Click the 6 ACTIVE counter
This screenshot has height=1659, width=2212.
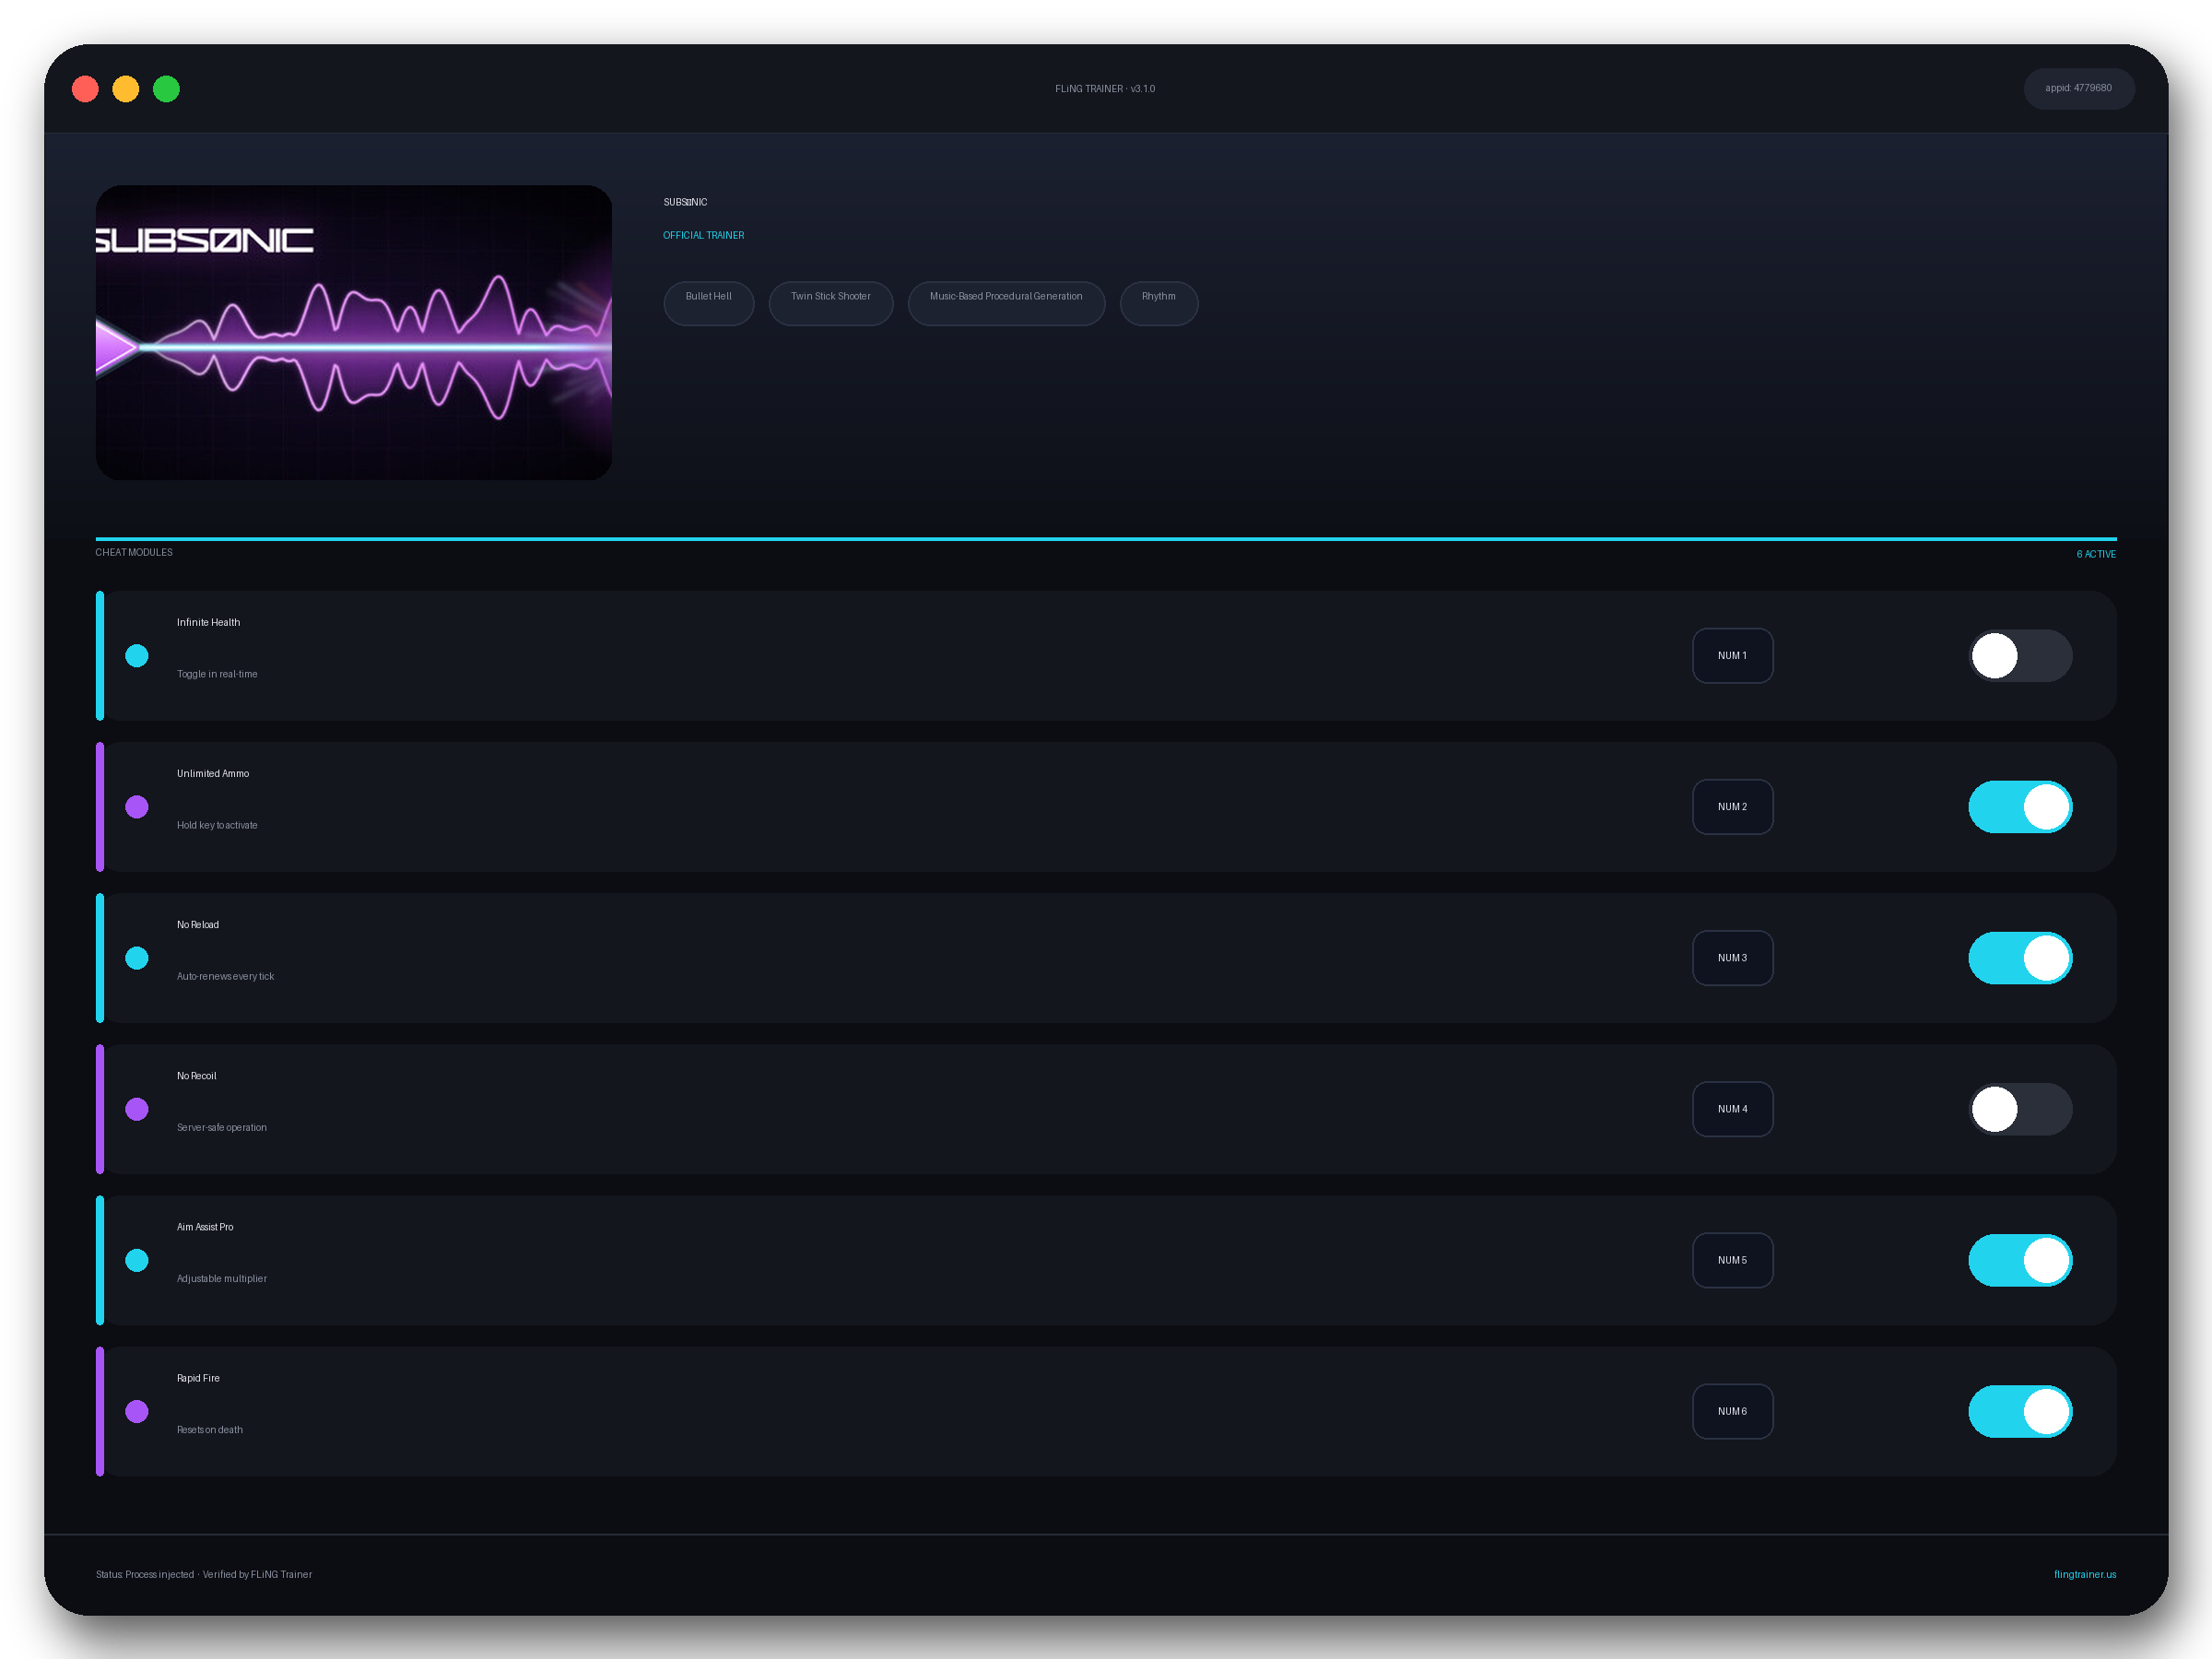(x=2096, y=554)
